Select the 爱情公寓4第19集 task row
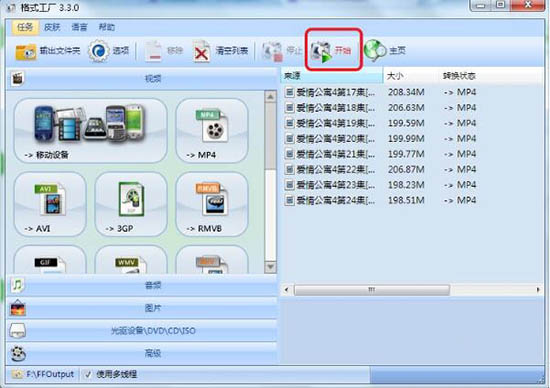The width and height of the screenshot is (550, 388). (x=412, y=123)
